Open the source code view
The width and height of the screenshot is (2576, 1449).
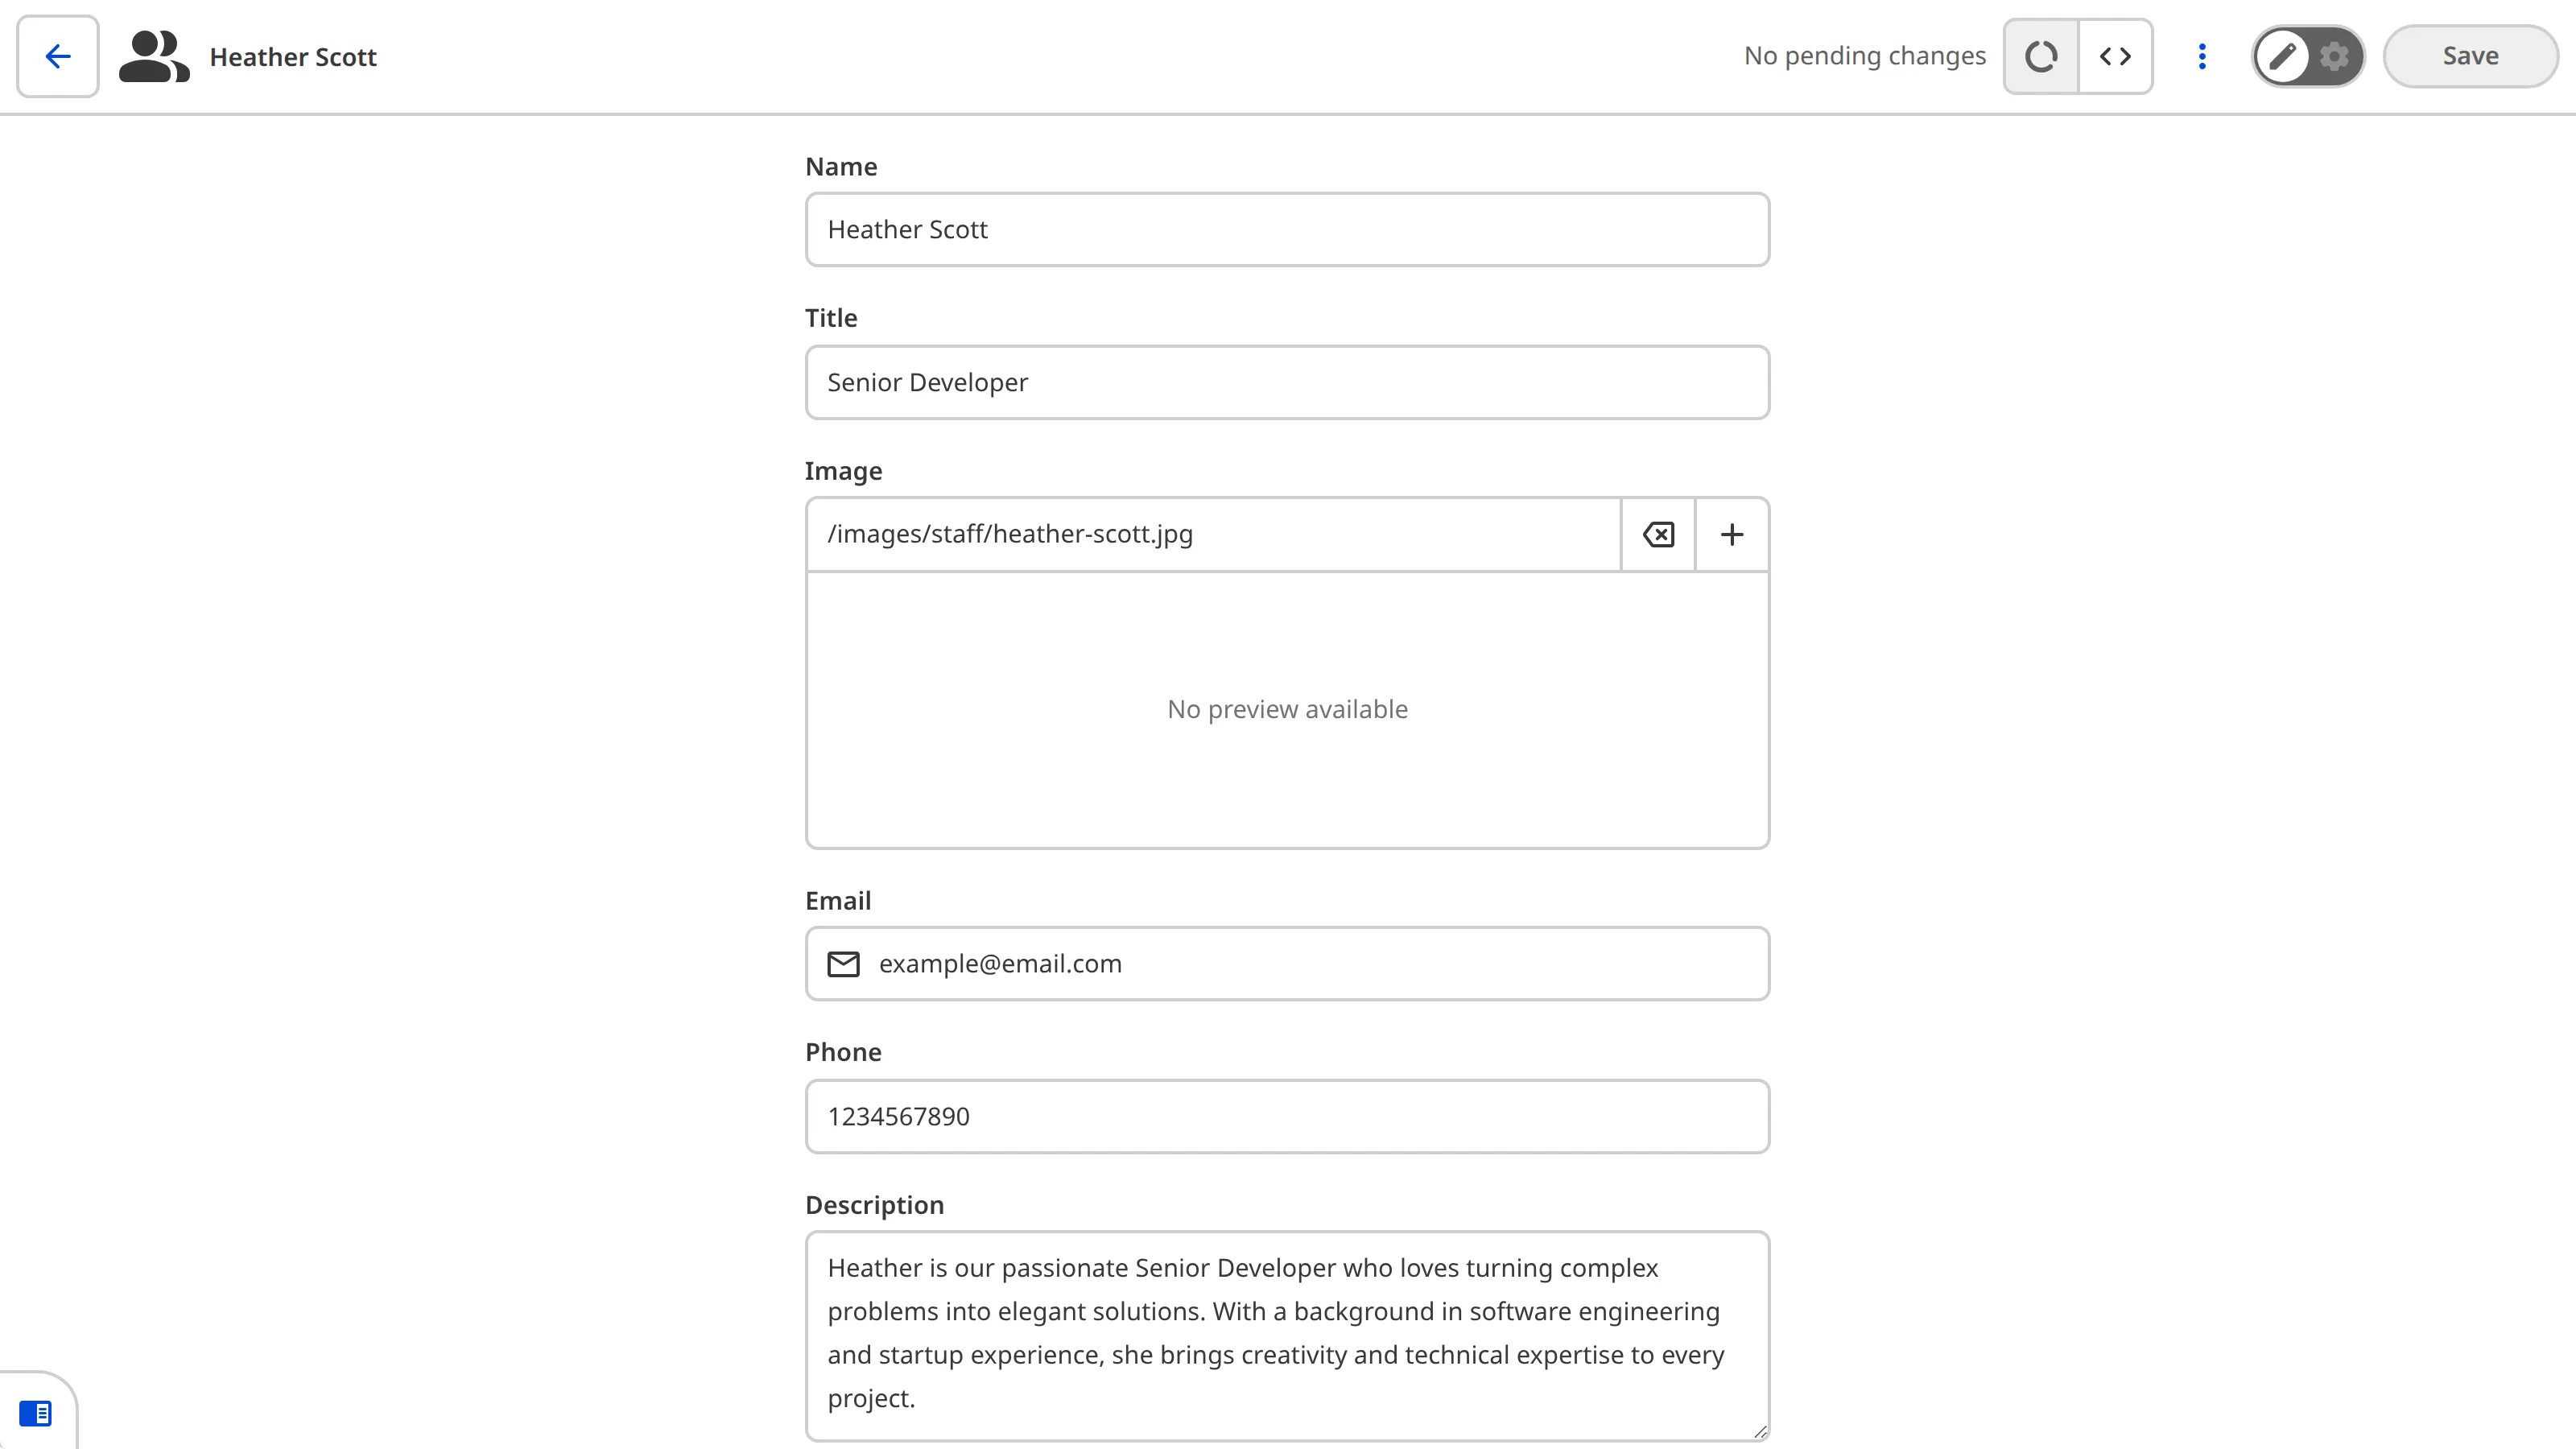point(2115,56)
